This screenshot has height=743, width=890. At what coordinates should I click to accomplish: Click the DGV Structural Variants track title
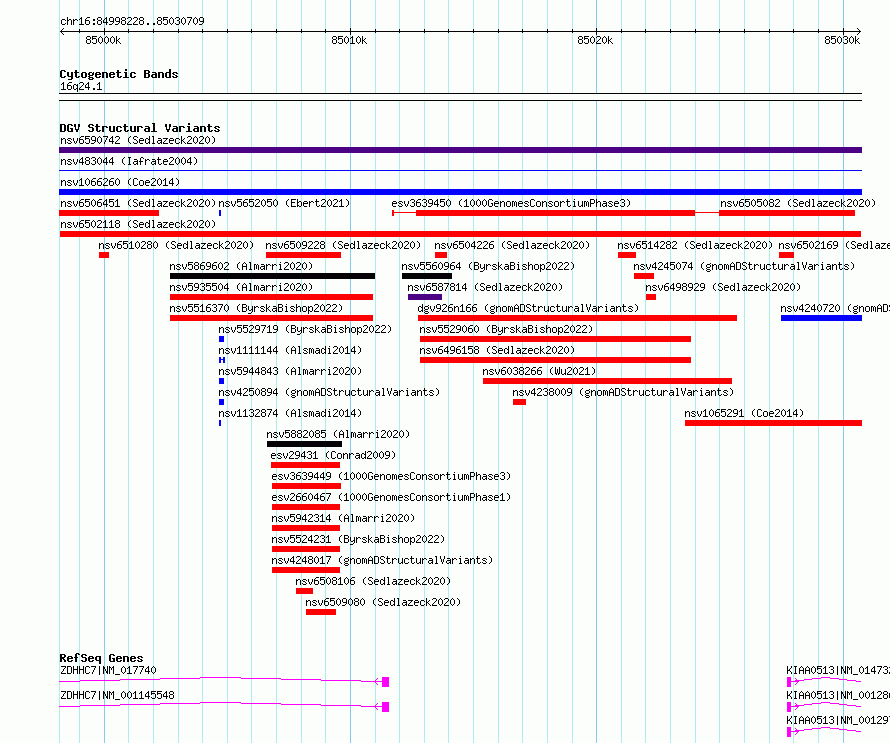coord(140,128)
